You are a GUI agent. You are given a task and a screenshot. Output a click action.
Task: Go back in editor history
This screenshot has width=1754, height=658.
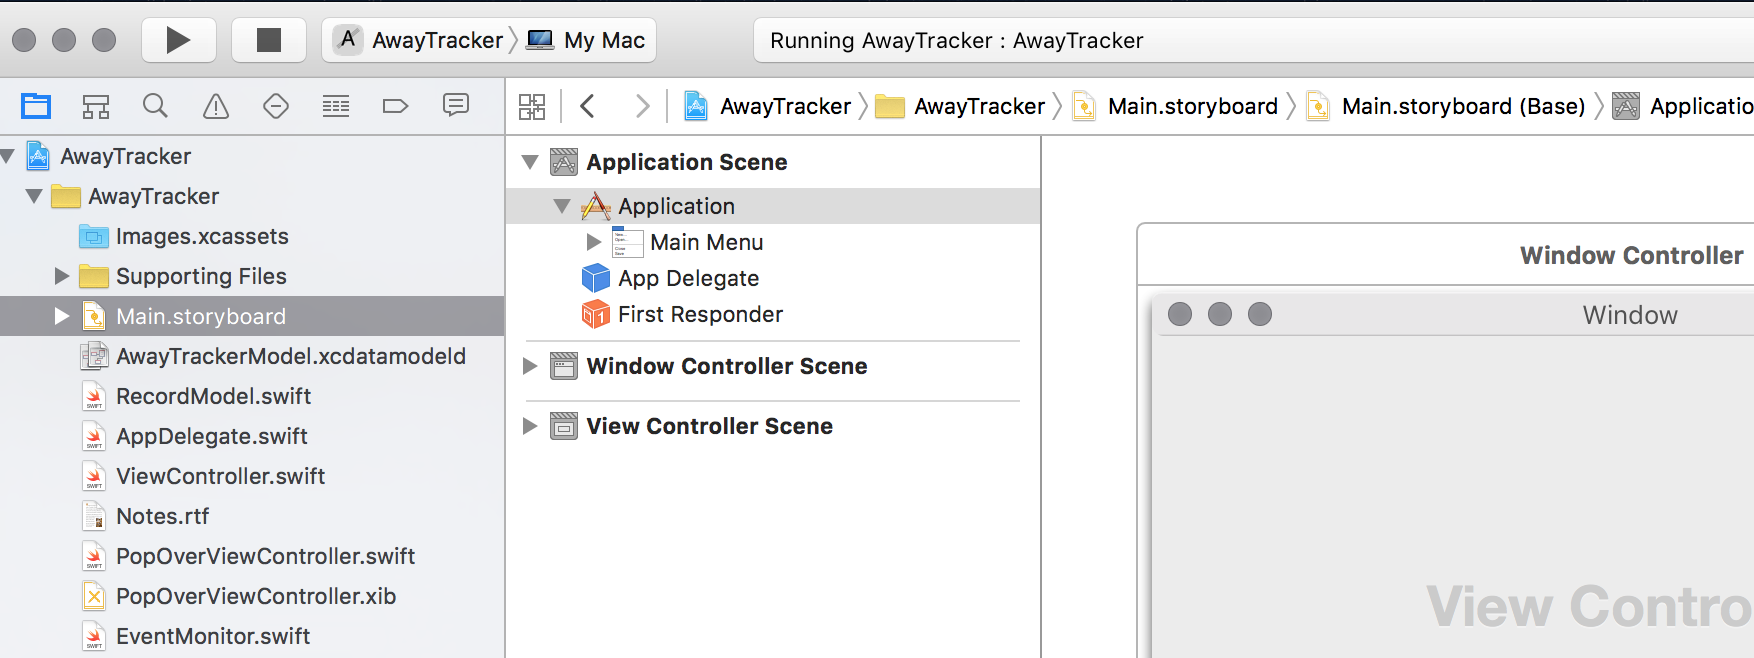pos(588,106)
